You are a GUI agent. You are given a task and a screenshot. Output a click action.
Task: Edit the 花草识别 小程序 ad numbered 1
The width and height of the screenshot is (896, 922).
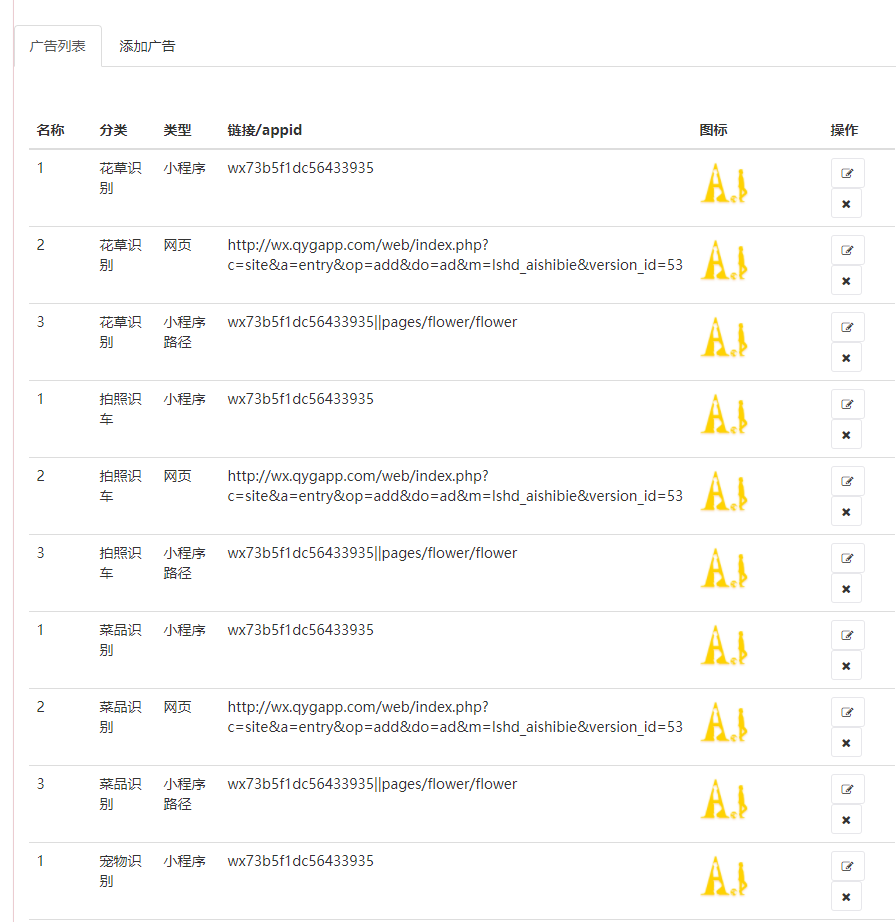click(x=847, y=173)
